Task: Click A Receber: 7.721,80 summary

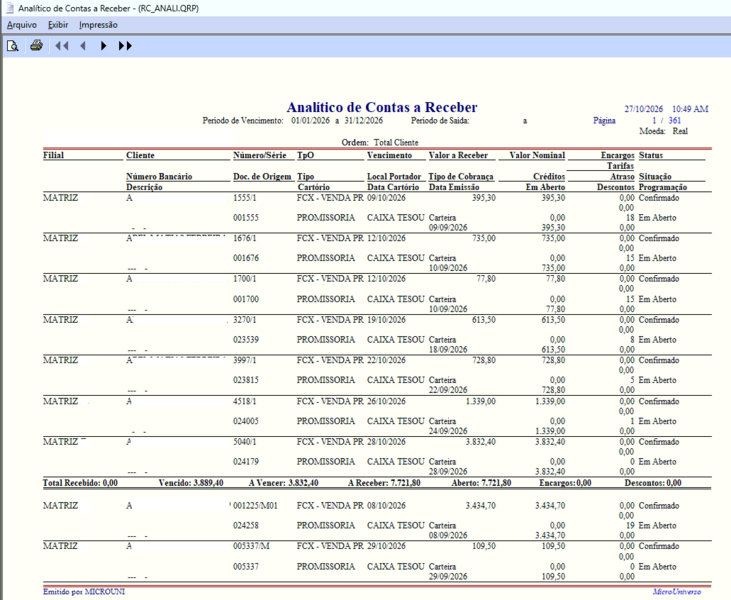Action: pos(384,483)
